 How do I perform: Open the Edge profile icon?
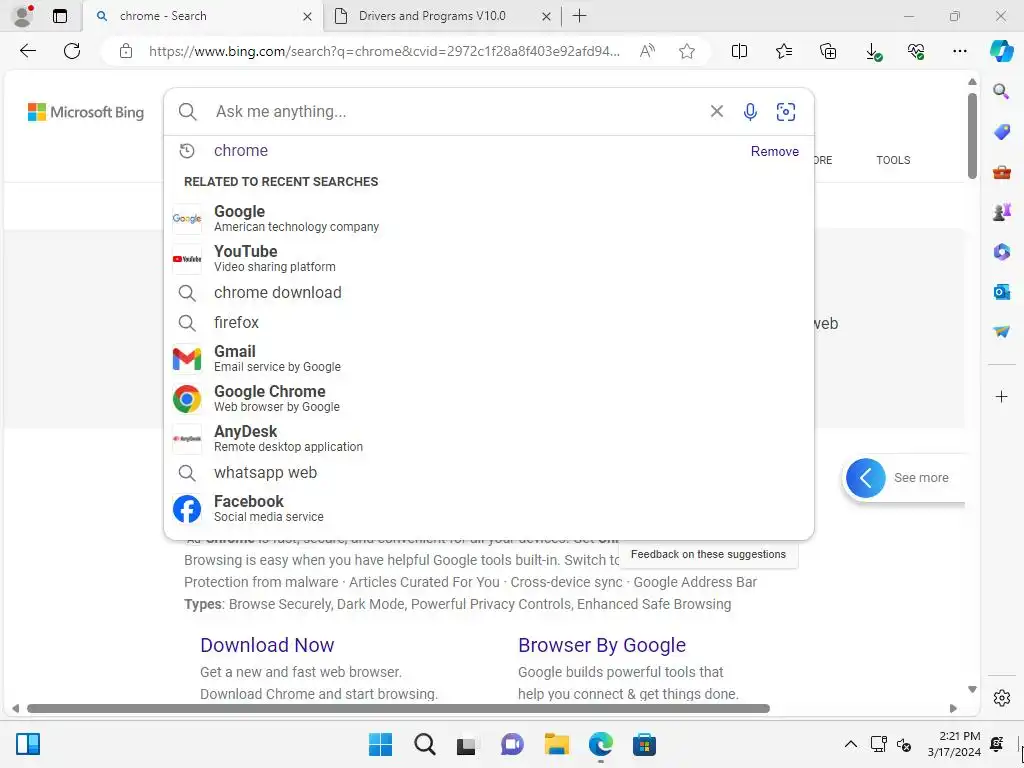(23, 16)
